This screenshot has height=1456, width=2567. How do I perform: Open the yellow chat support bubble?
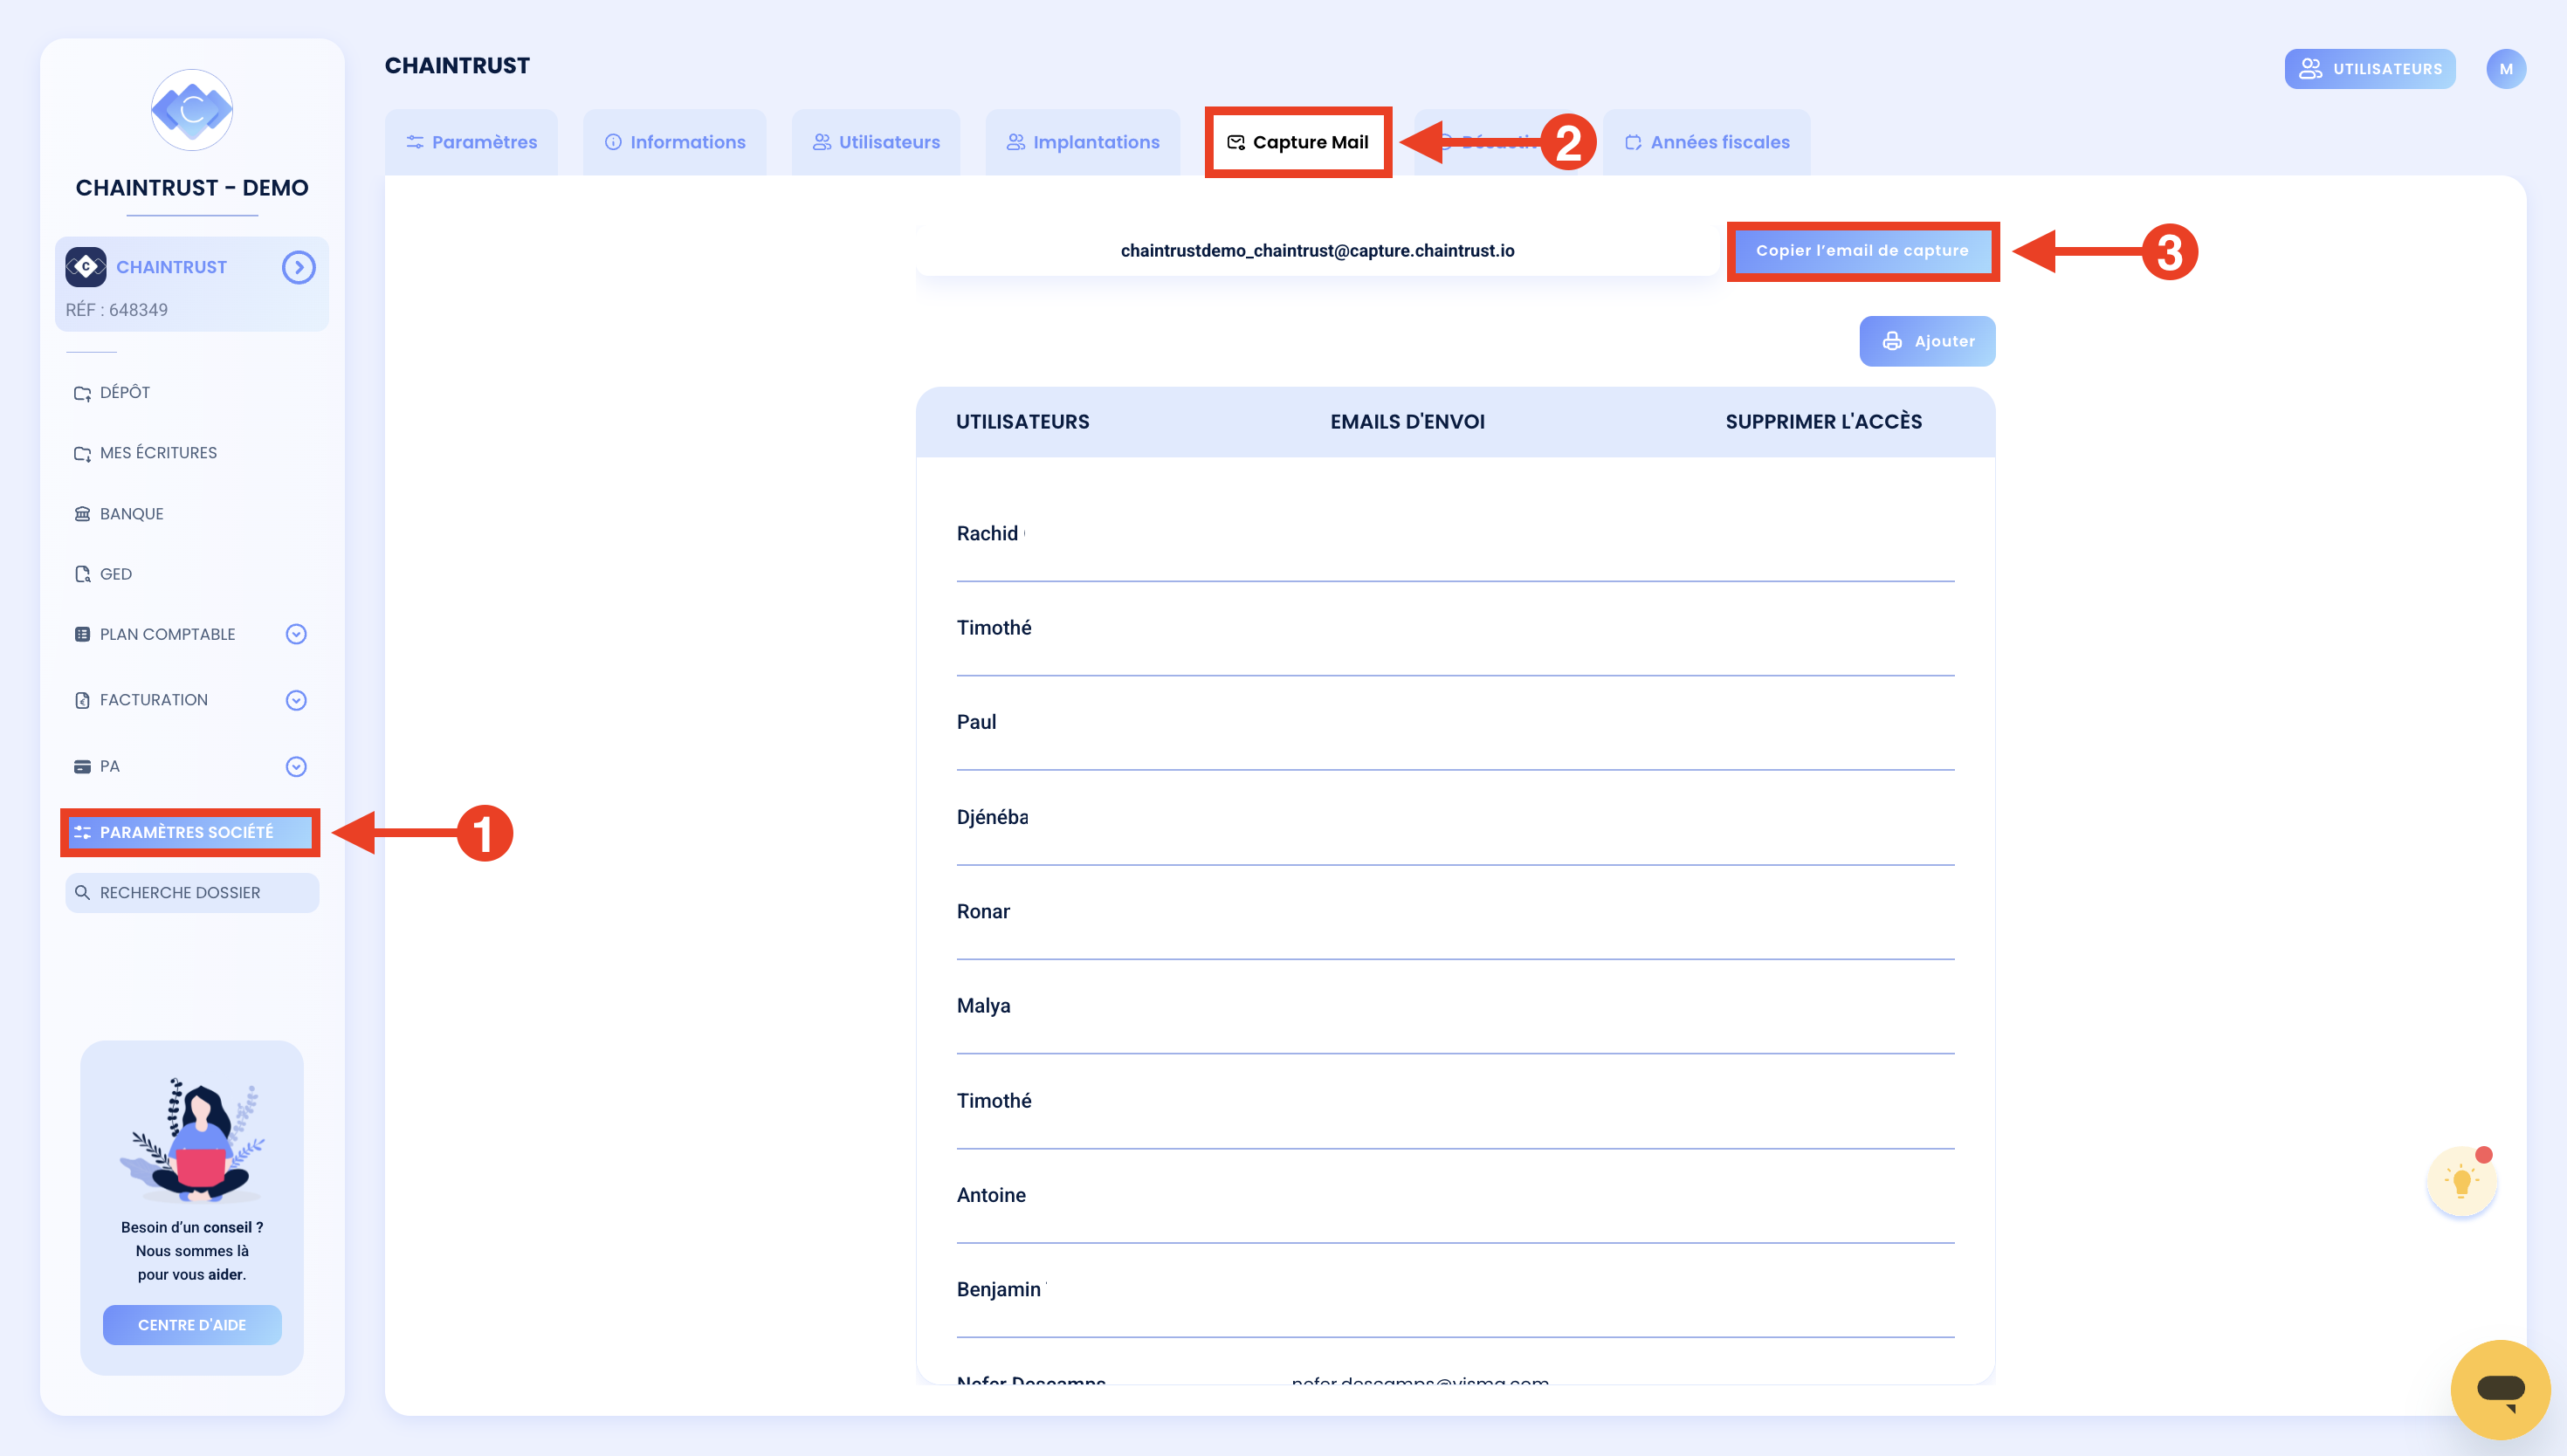pyautogui.click(x=2500, y=1389)
